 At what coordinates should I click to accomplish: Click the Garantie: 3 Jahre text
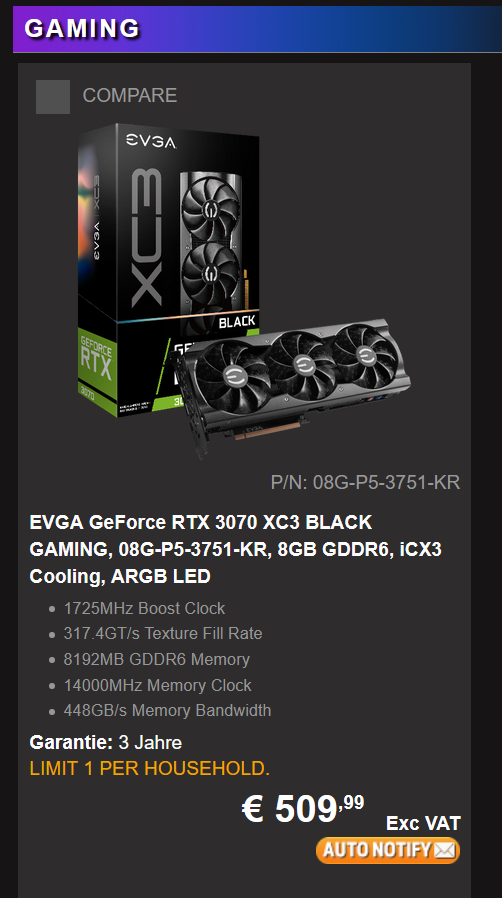coord(105,742)
